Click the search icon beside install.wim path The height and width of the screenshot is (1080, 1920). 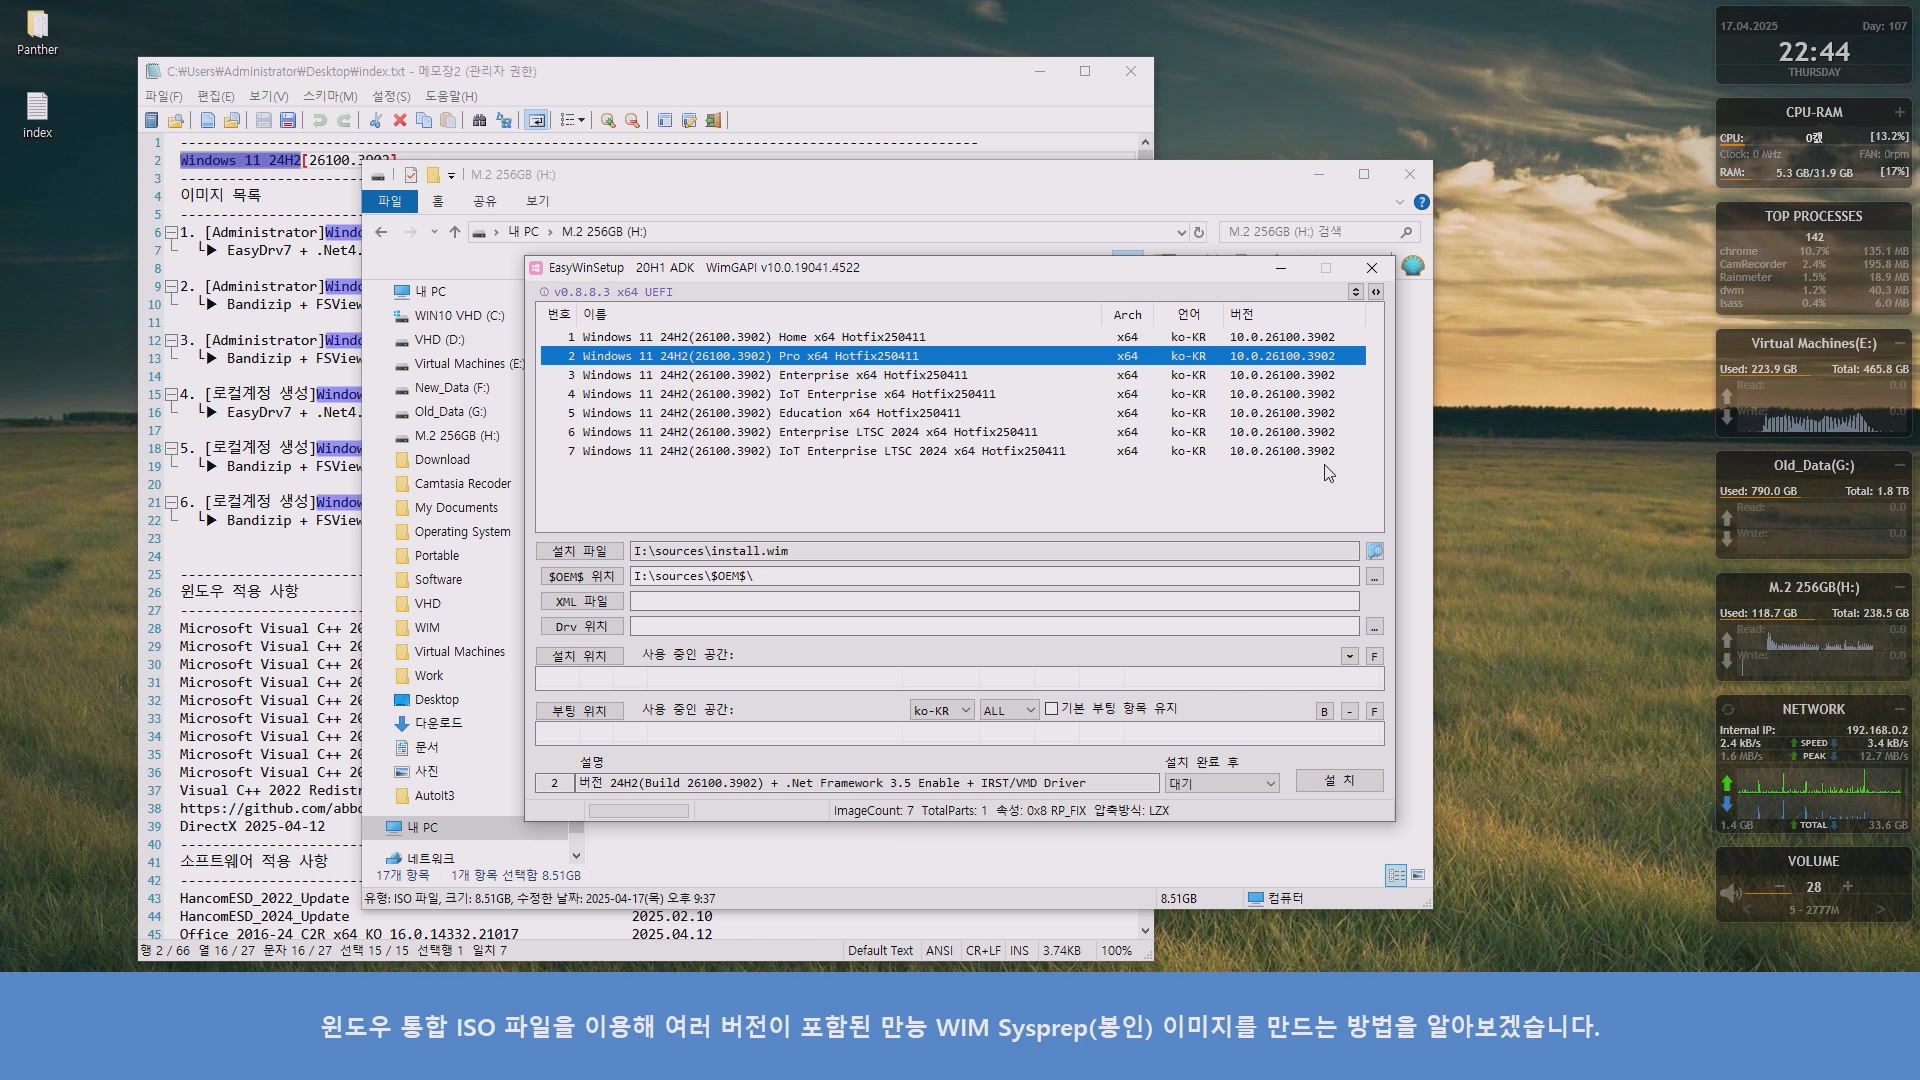1375,551
